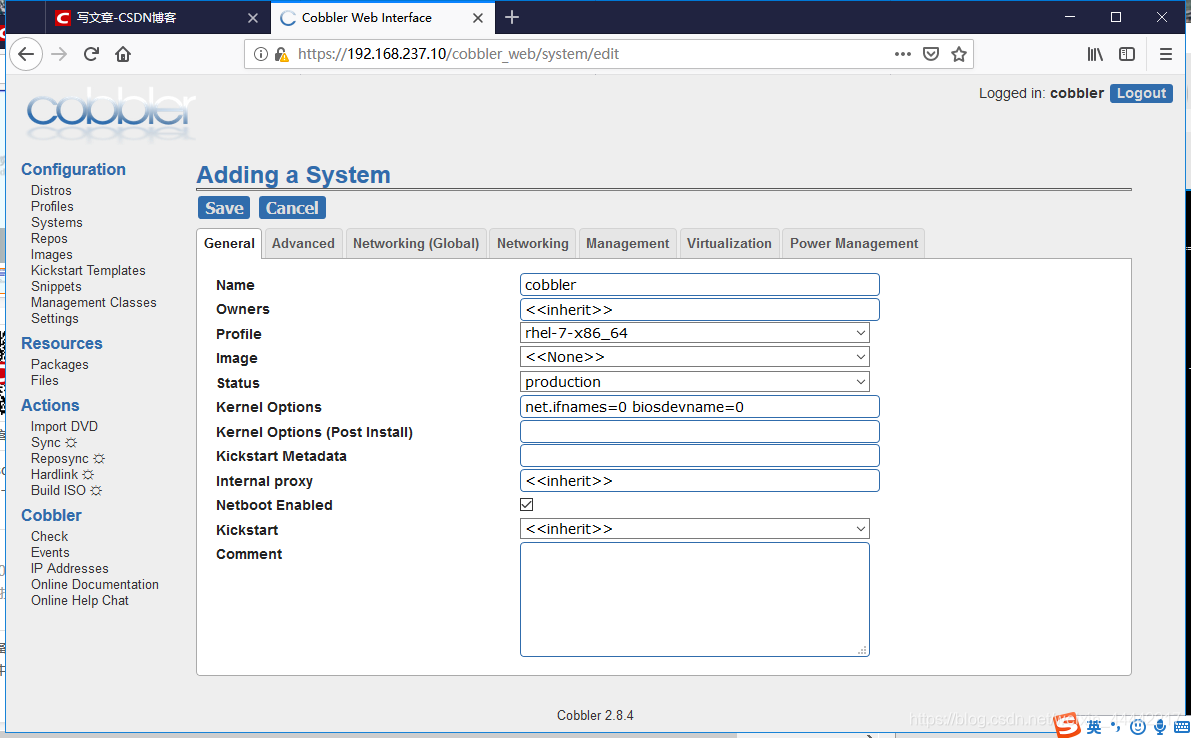
Task: Open Files under Resources
Action: (45, 380)
